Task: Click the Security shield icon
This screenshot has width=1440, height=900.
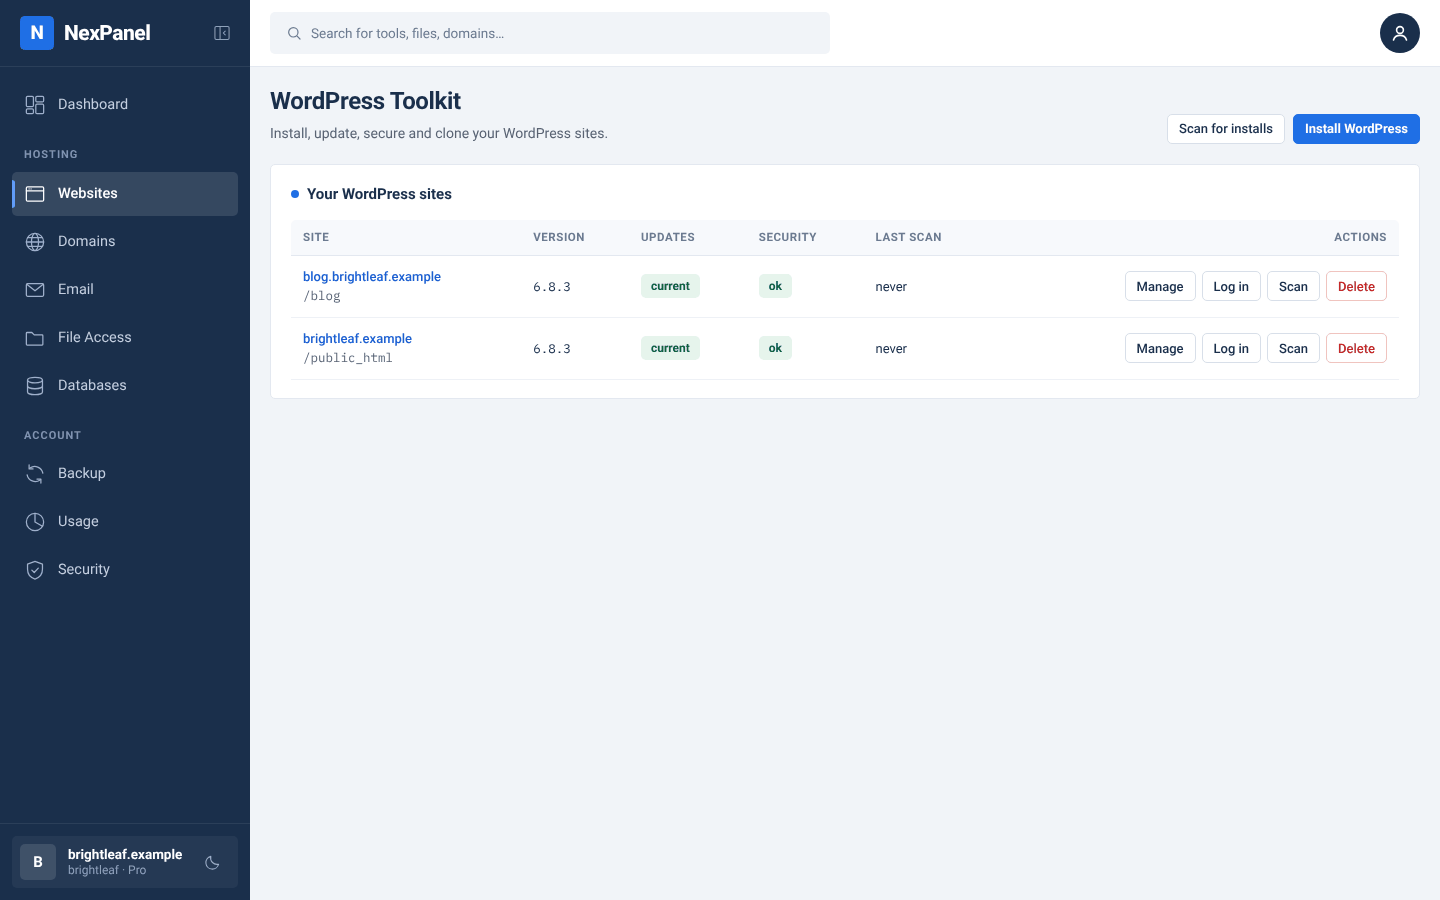Action: (x=35, y=570)
